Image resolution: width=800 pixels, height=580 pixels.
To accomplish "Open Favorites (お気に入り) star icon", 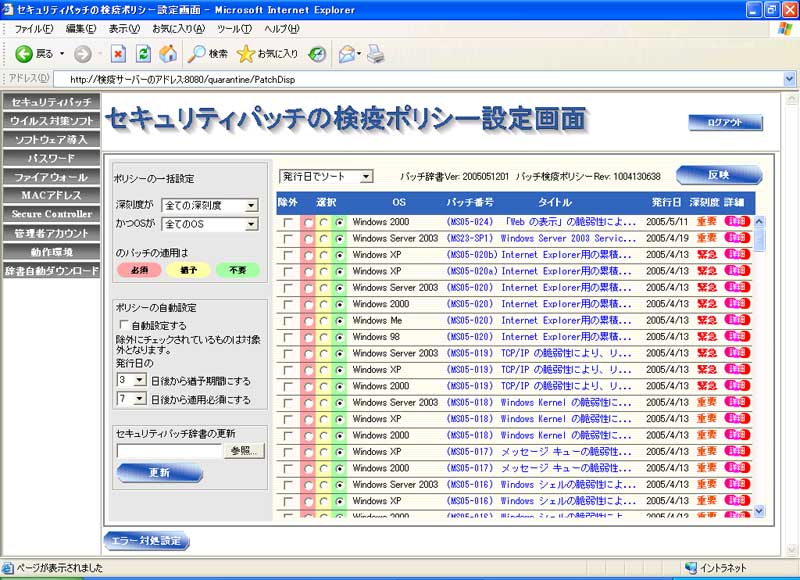I will point(245,54).
